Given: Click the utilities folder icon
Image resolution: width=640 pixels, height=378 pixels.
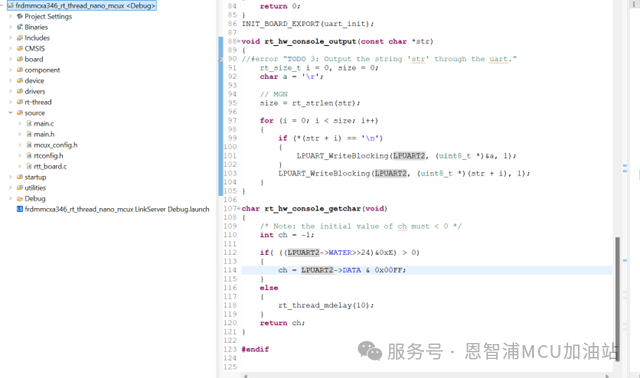Looking at the screenshot, I should [x=20, y=188].
